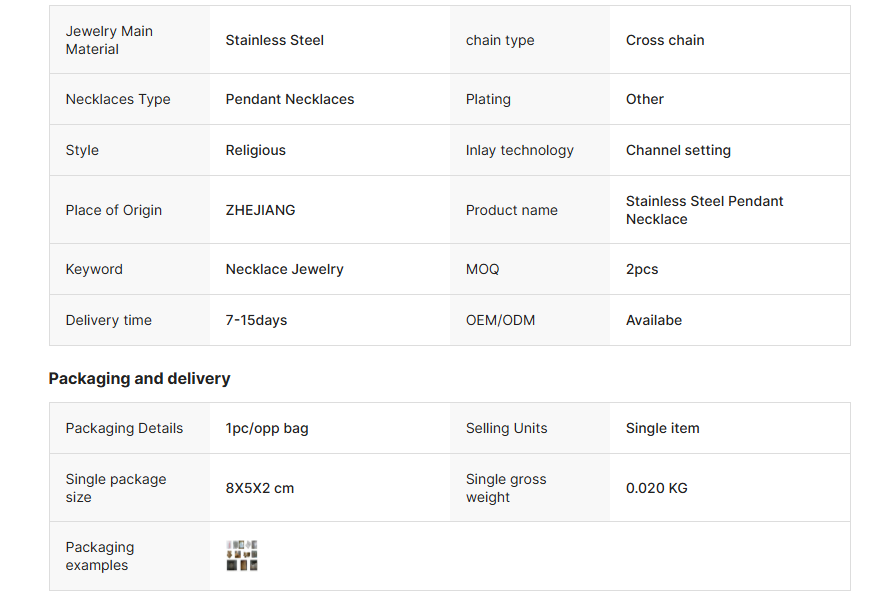The width and height of the screenshot is (894, 601).
Task: Select the Stainless Steel Pendant Necklace product name
Action: pyautogui.click(x=704, y=210)
